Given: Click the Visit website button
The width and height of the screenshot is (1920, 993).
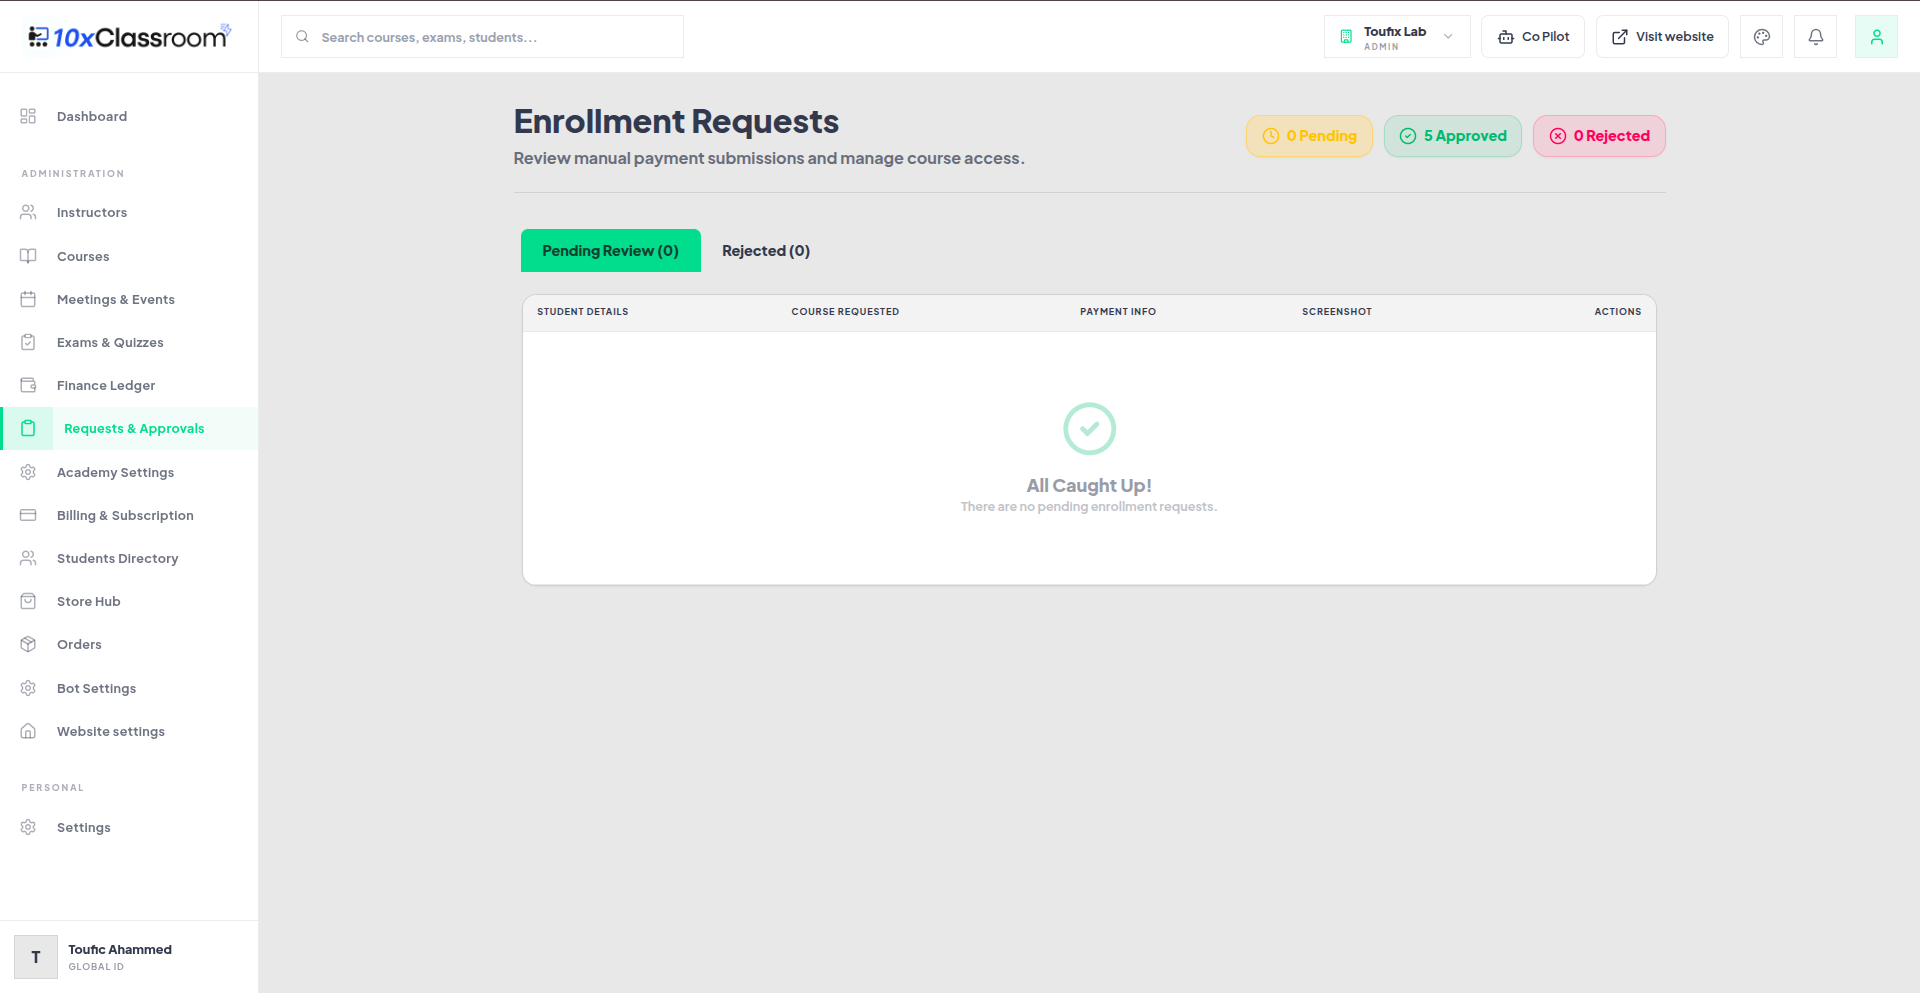Looking at the screenshot, I should 1662,37.
